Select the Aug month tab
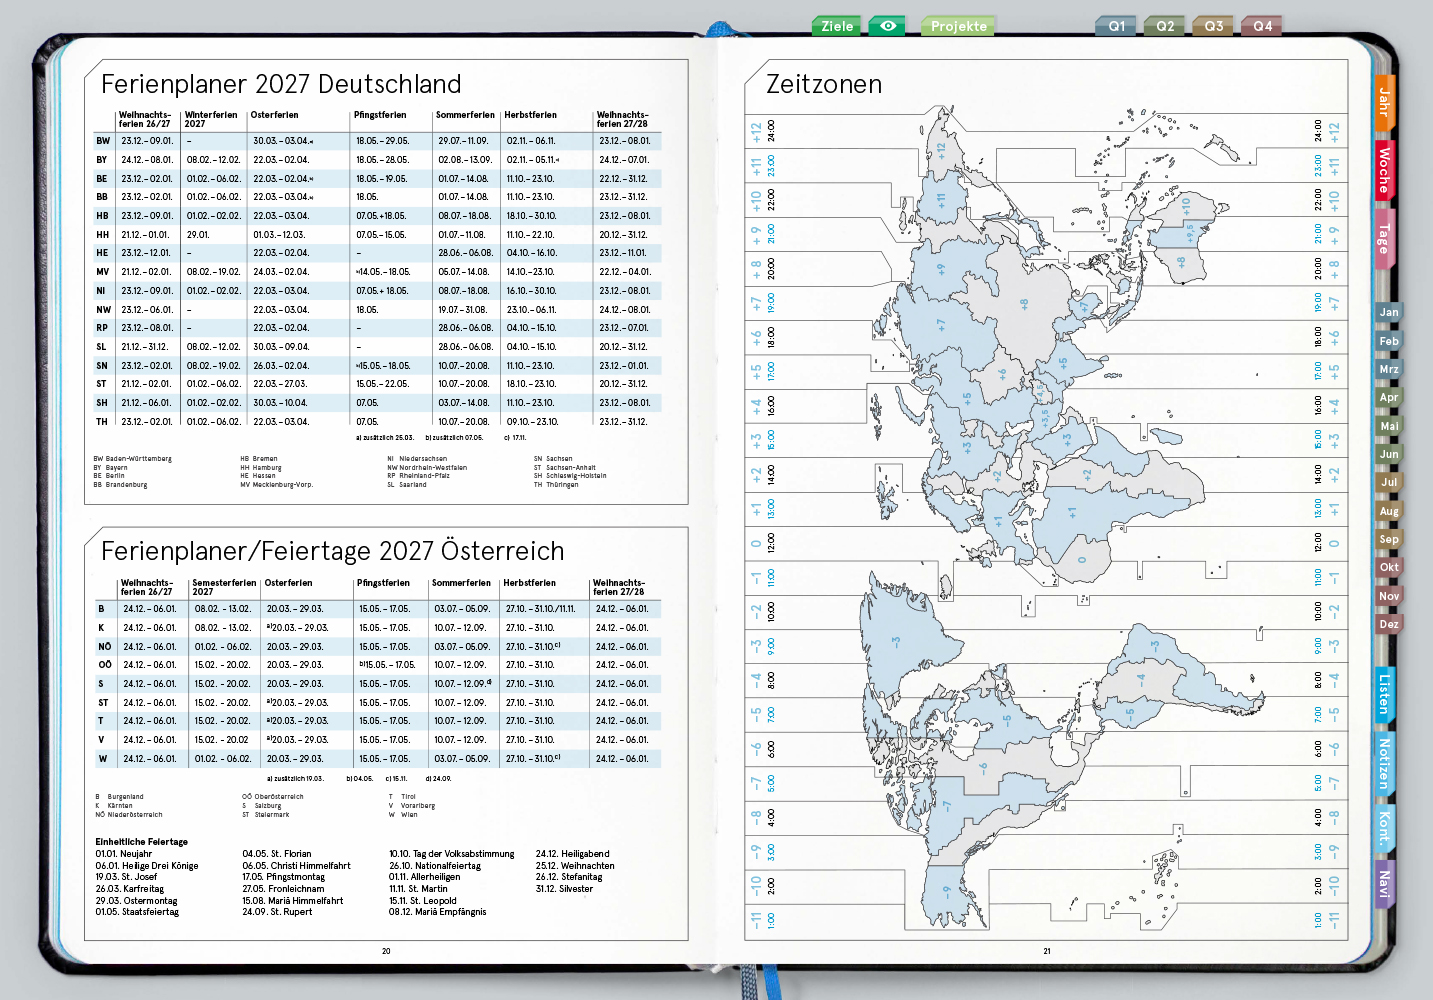 [x=1389, y=511]
